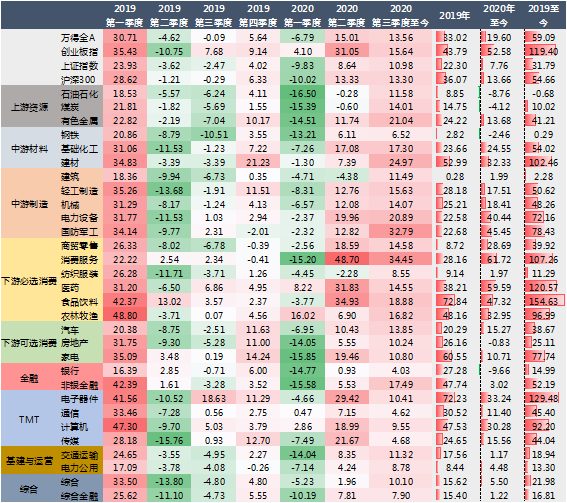Select the 2019 第一季度 column header
This screenshot has width=567, height=503.
[125, 16]
